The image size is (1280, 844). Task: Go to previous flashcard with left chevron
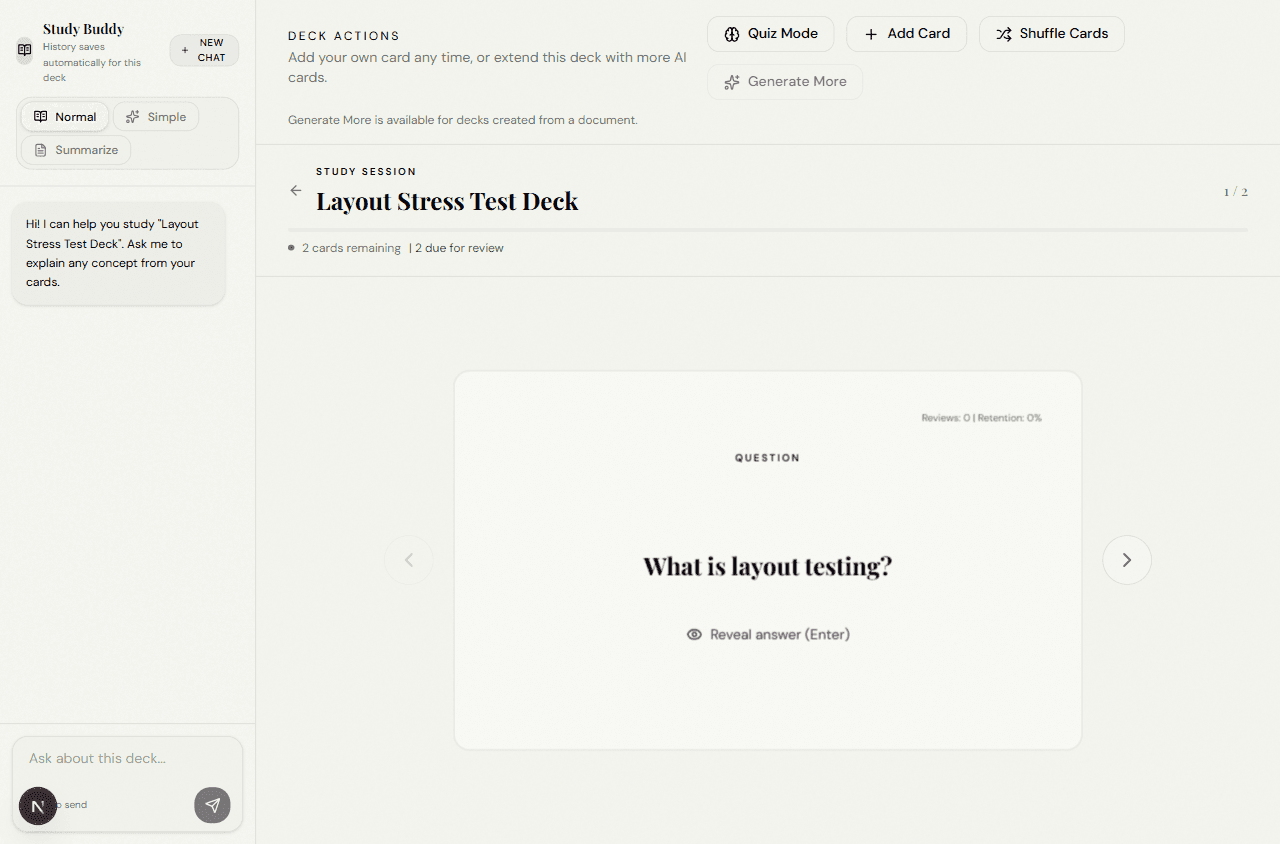point(409,560)
